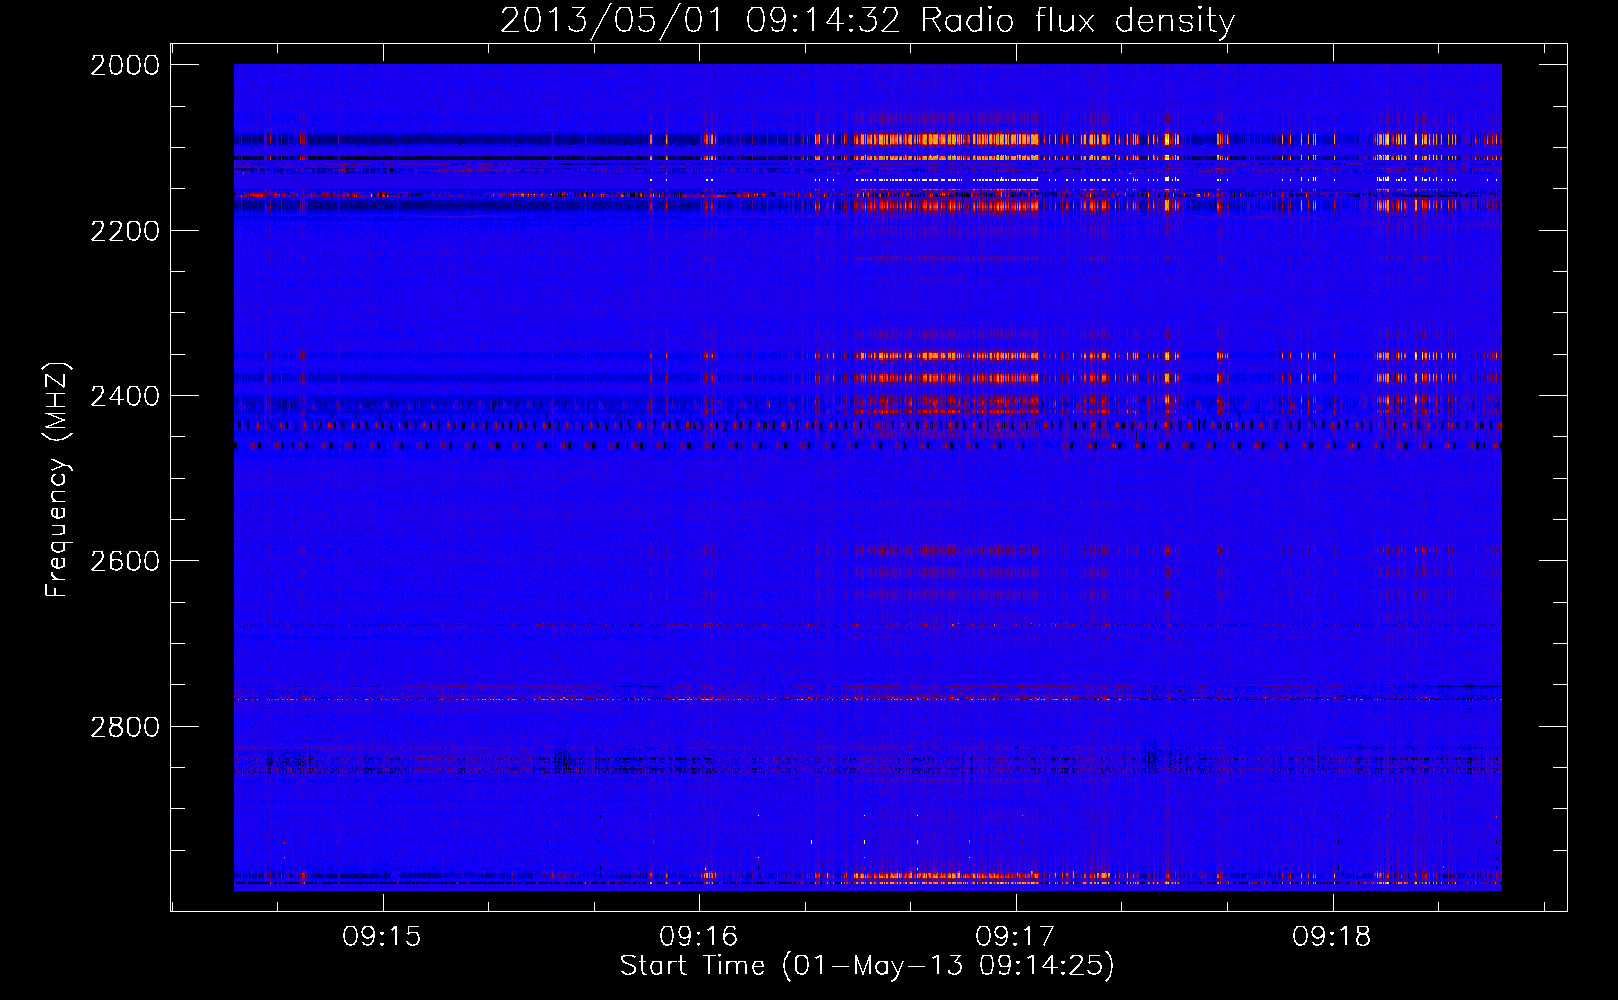The height and width of the screenshot is (1000, 1618).
Task: Click the 2600 frequency tick label
Action: [125, 561]
